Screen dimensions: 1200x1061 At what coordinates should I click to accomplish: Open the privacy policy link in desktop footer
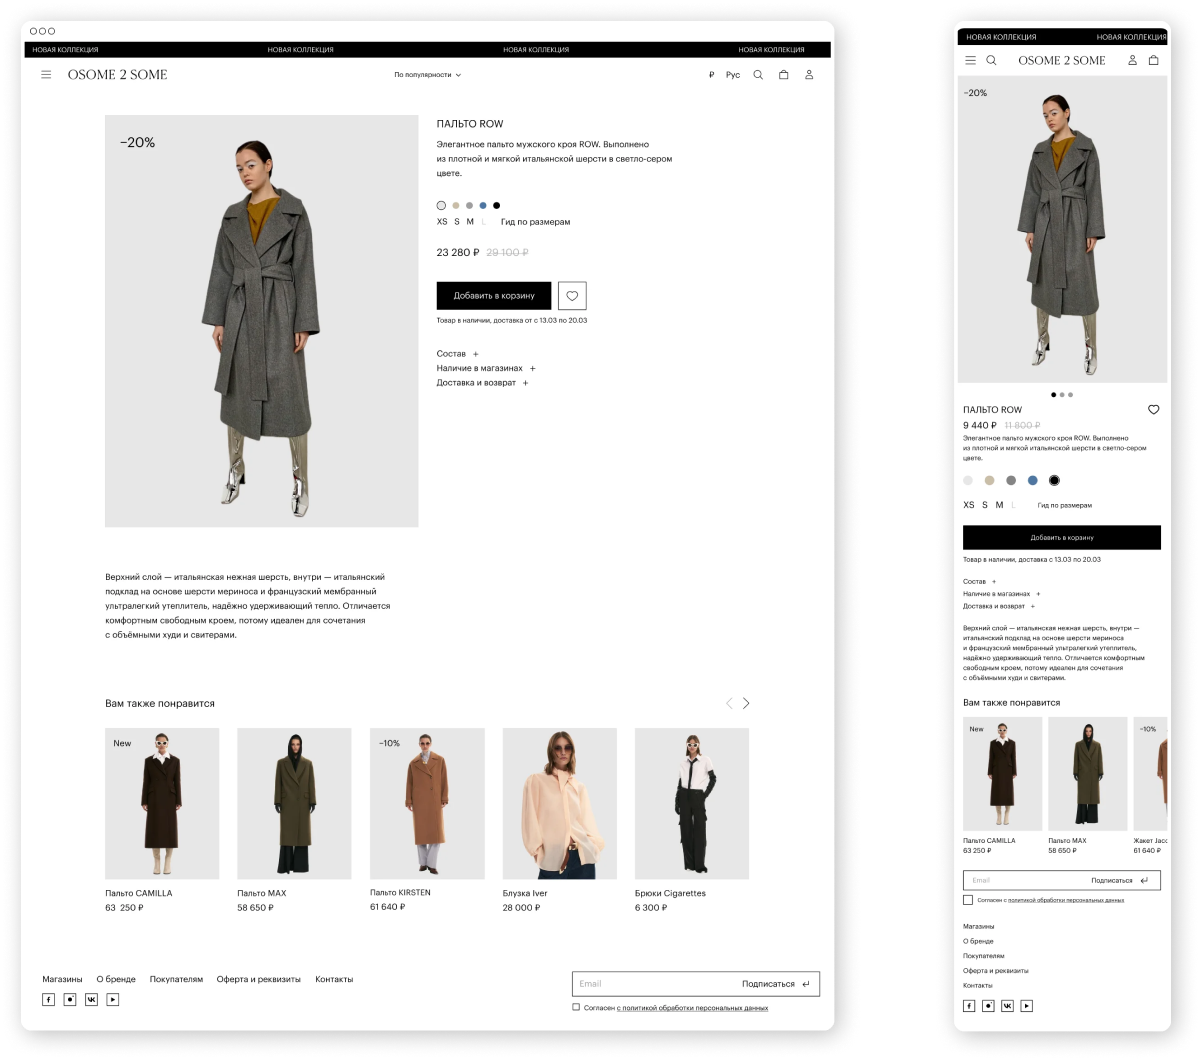(693, 1008)
